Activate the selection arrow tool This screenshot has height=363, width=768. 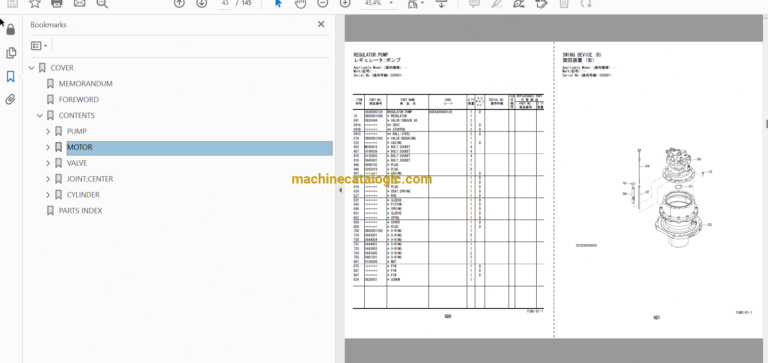[x=278, y=3]
